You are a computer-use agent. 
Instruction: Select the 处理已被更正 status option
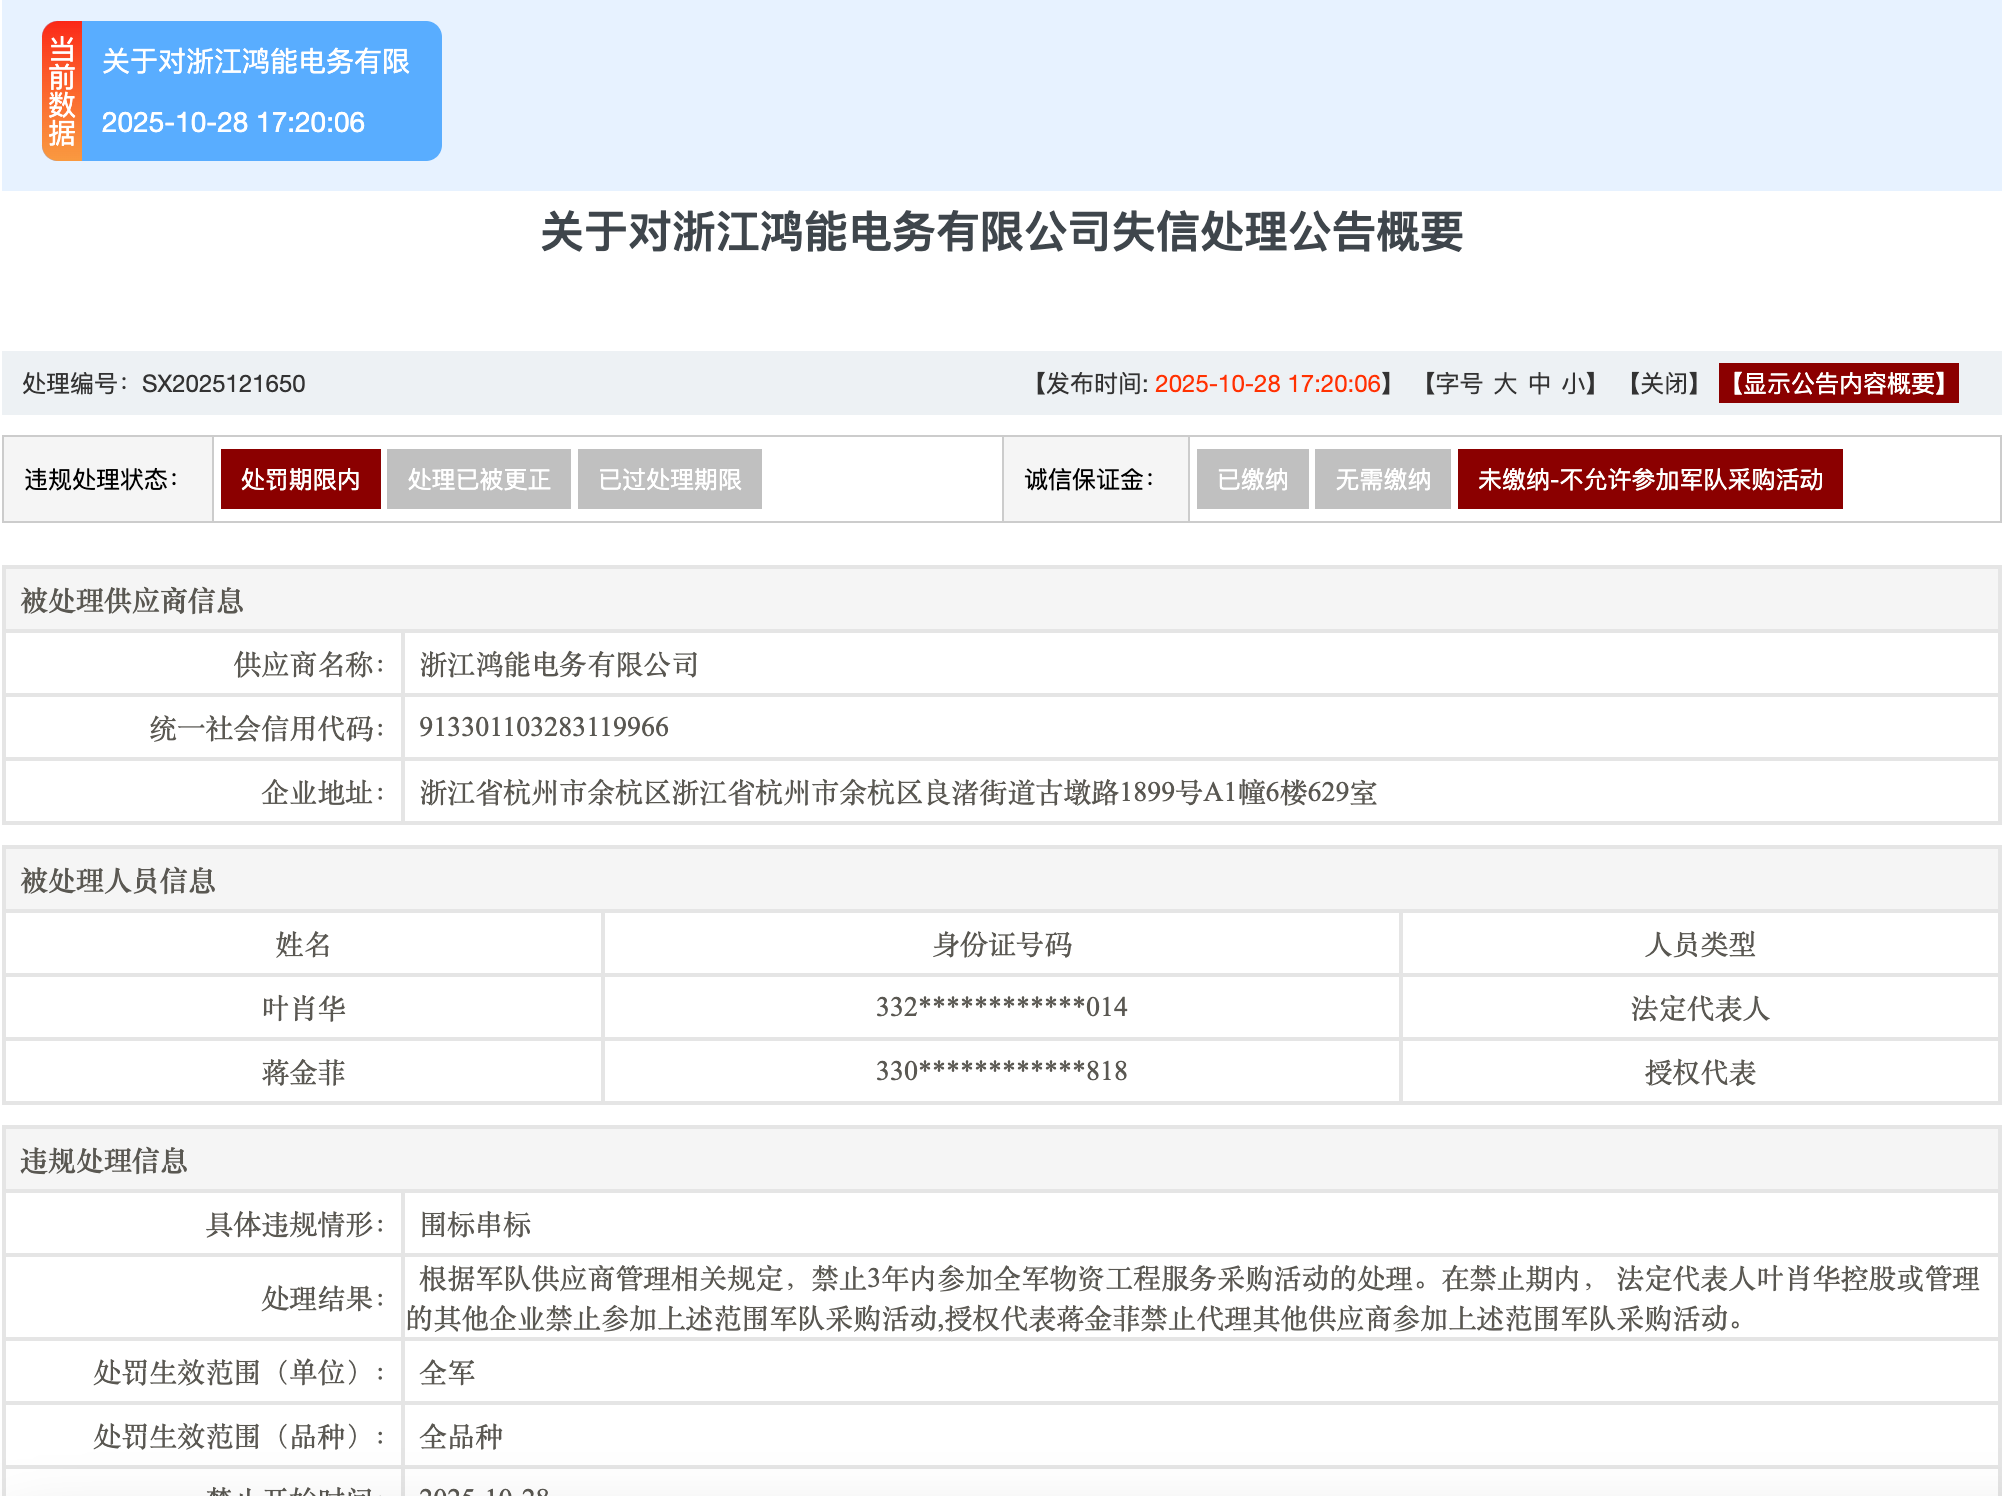(x=478, y=479)
